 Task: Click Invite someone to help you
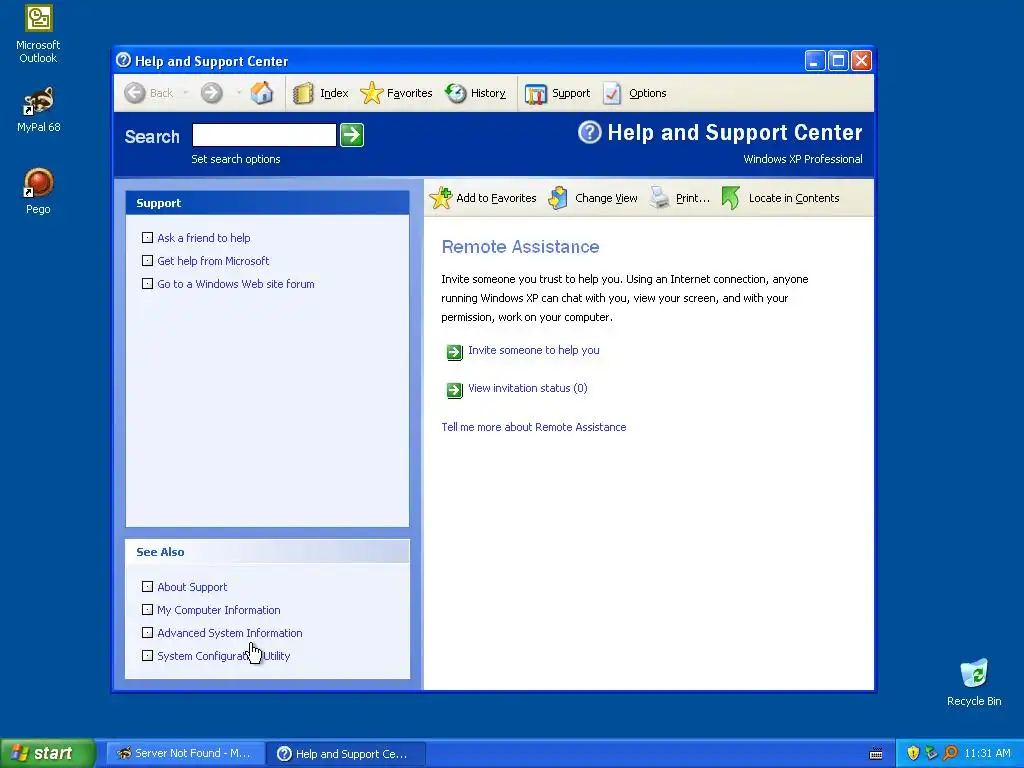[534, 350]
